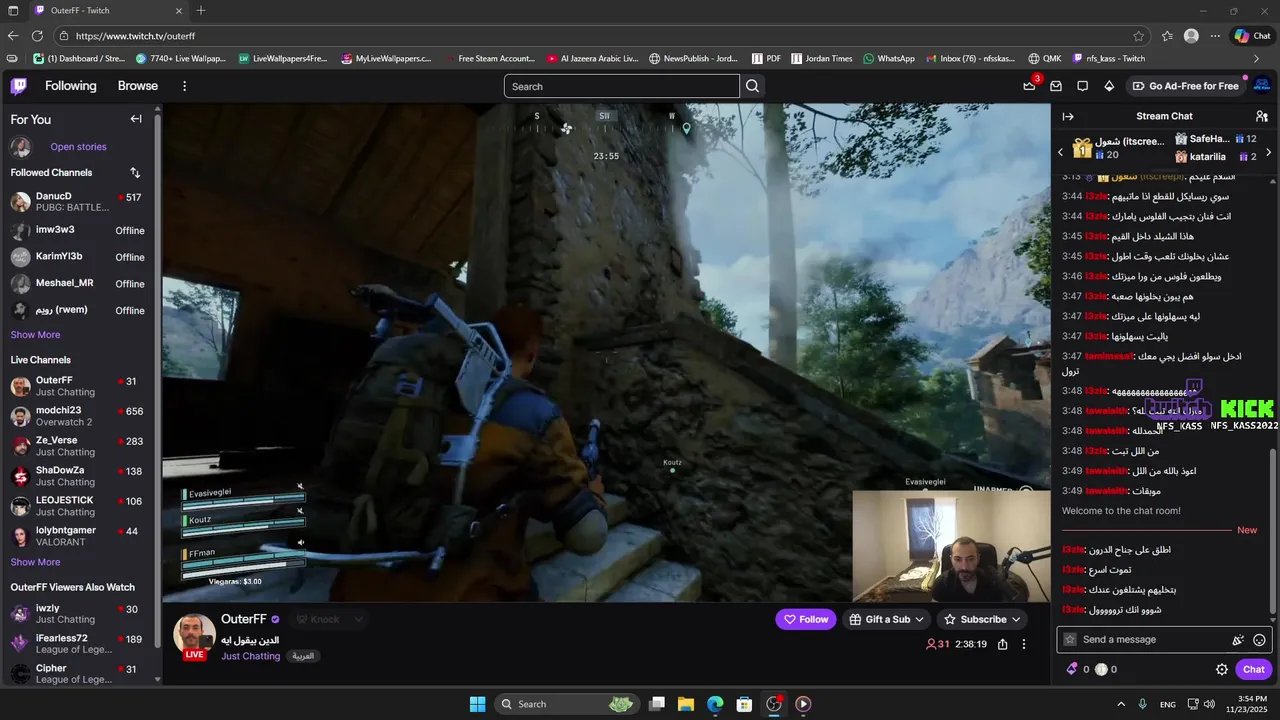The image size is (1280, 720).
Task: Open the WhatsApp bookmark
Action: [x=889, y=58]
